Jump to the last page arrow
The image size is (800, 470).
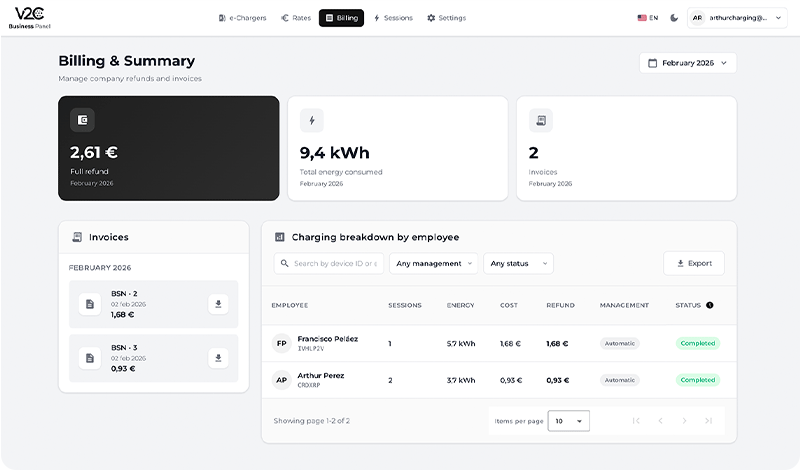pos(709,421)
